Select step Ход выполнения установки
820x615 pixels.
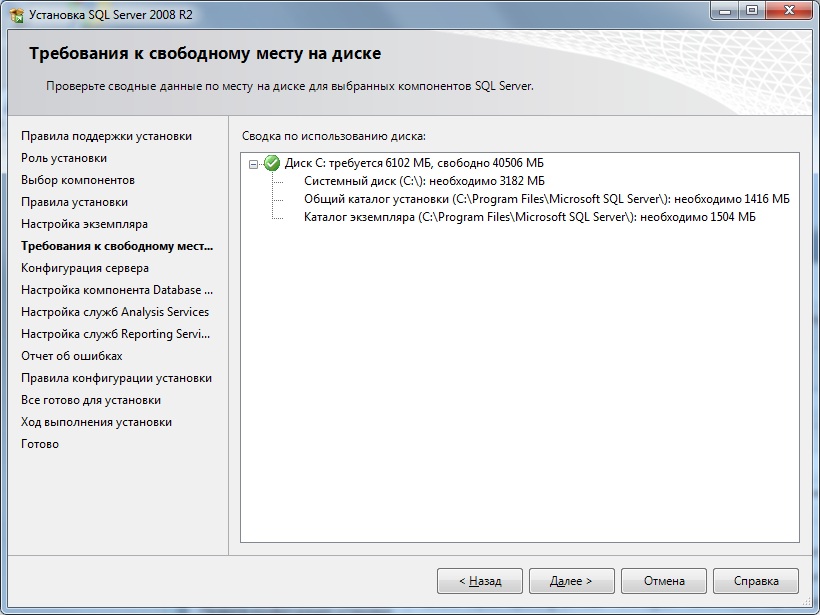point(96,422)
